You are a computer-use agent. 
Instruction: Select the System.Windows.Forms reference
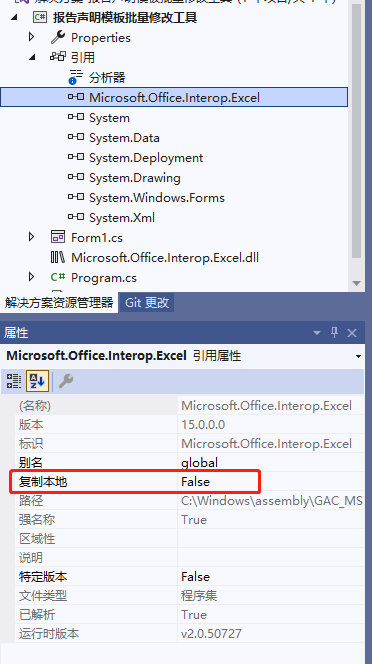tap(156, 198)
